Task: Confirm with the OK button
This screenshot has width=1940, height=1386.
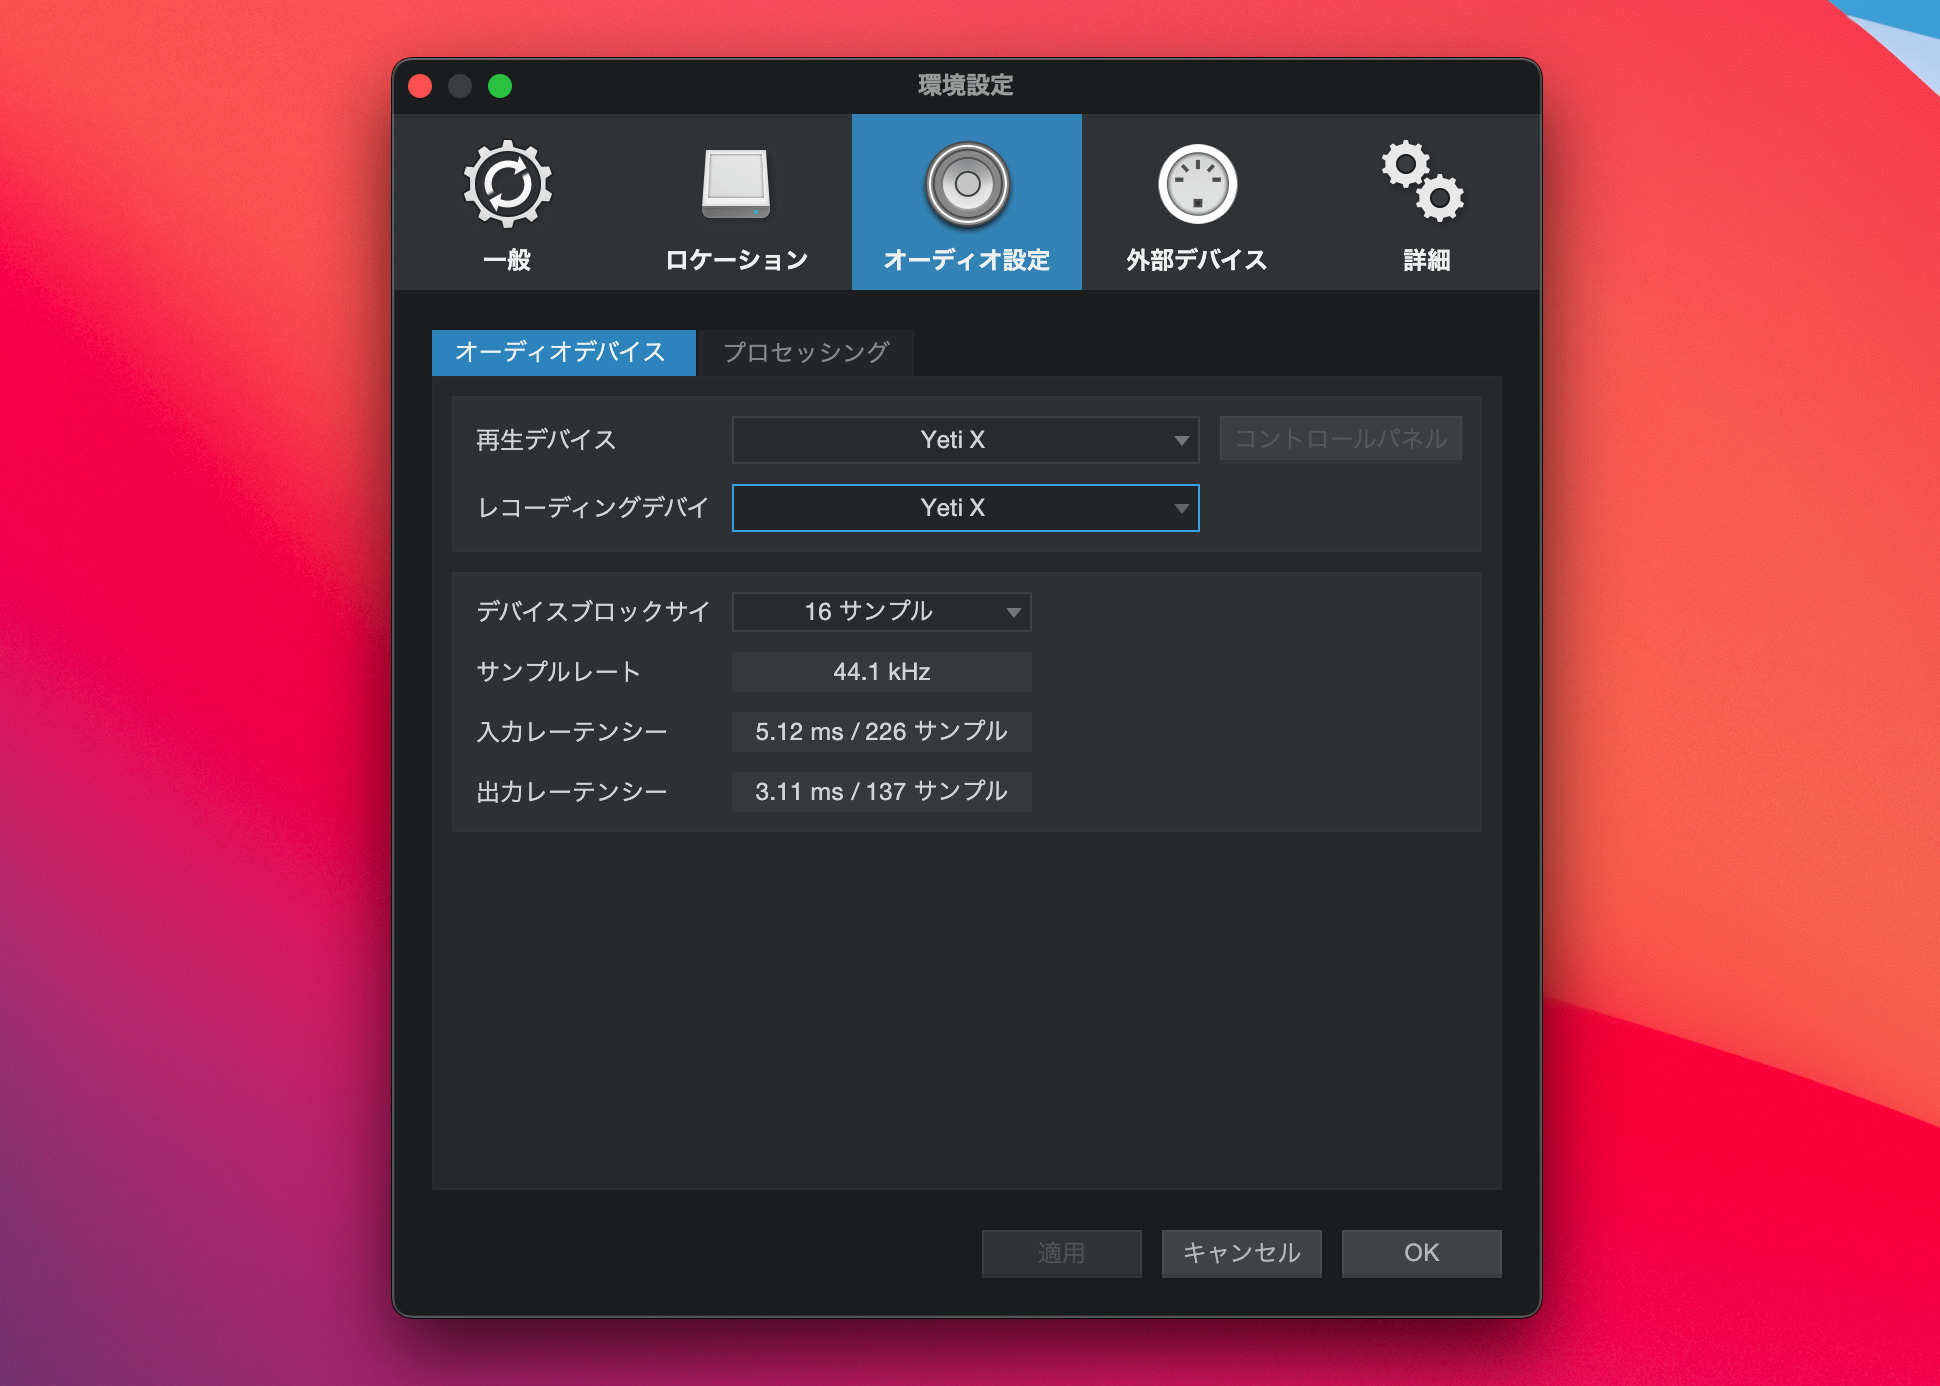Action: (1422, 1253)
